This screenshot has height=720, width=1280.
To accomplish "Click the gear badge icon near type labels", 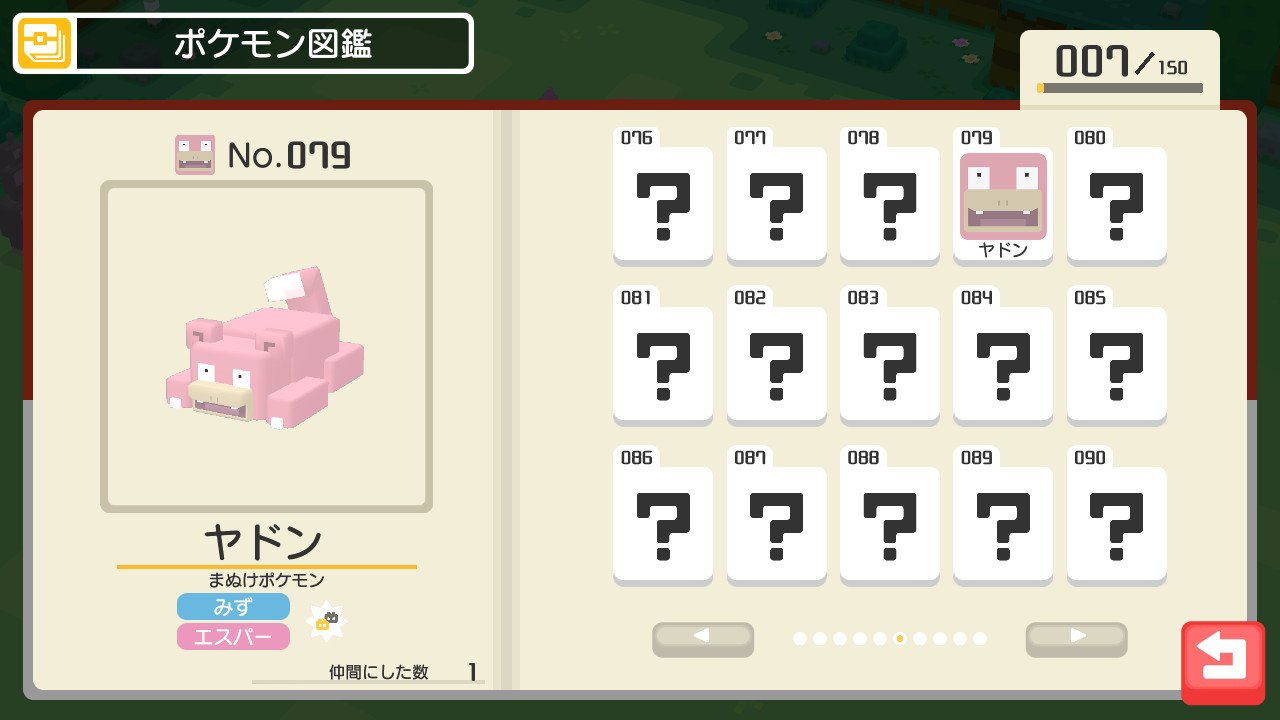I will pyautogui.click(x=326, y=621).
